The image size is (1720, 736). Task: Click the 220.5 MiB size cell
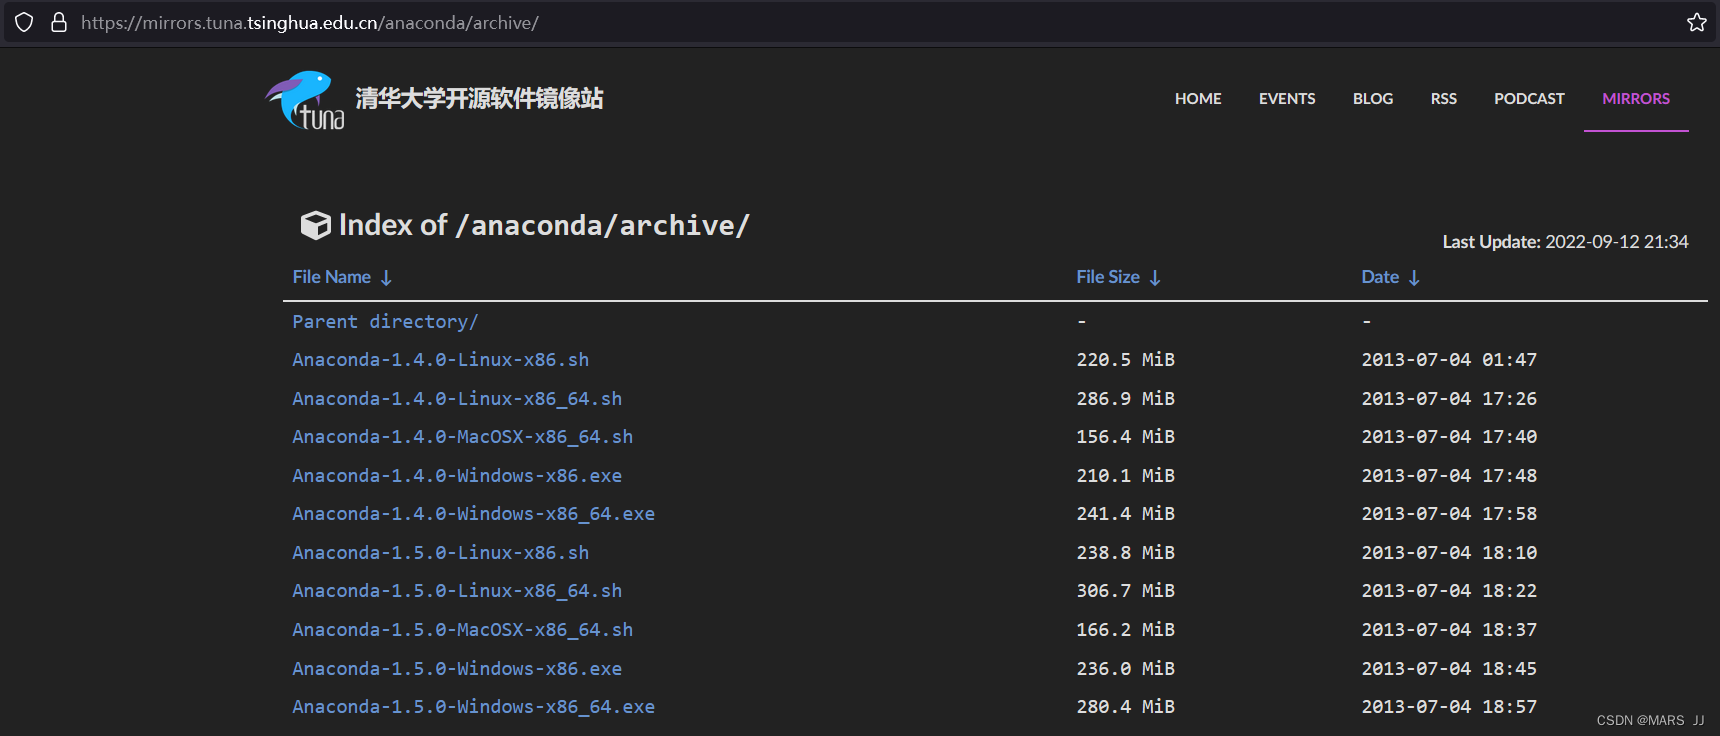pyautogui.click(x=1125, y=360)
